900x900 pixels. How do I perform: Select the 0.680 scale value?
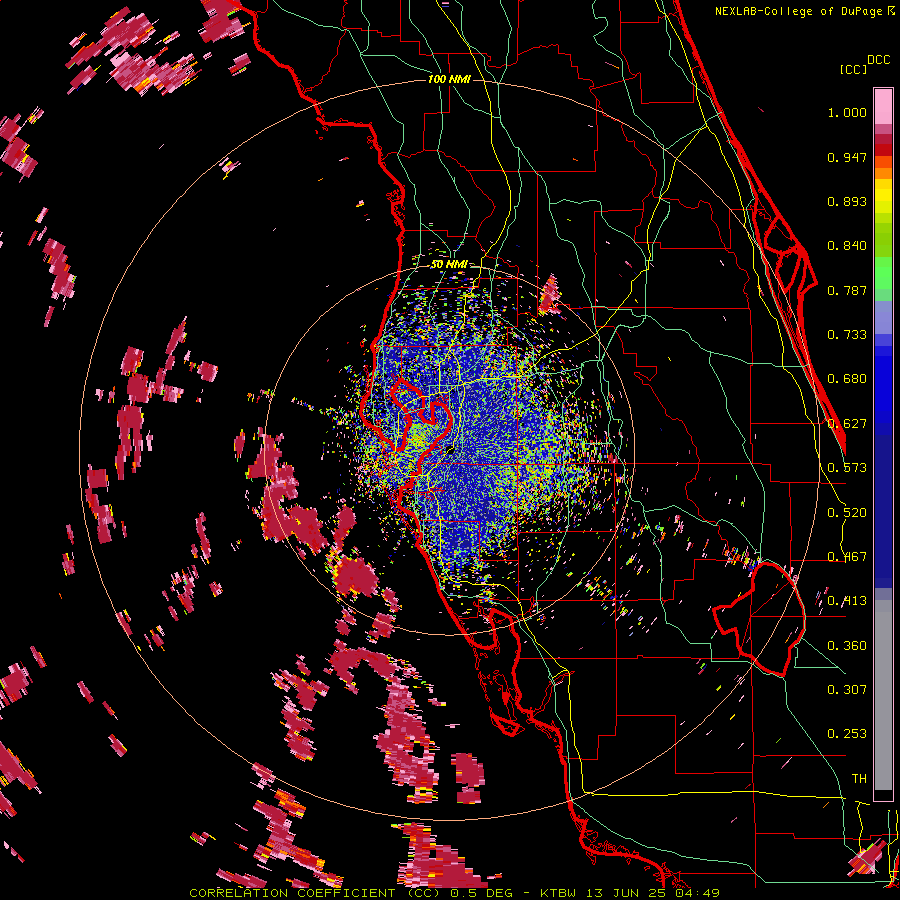click(x=847, y=379)
